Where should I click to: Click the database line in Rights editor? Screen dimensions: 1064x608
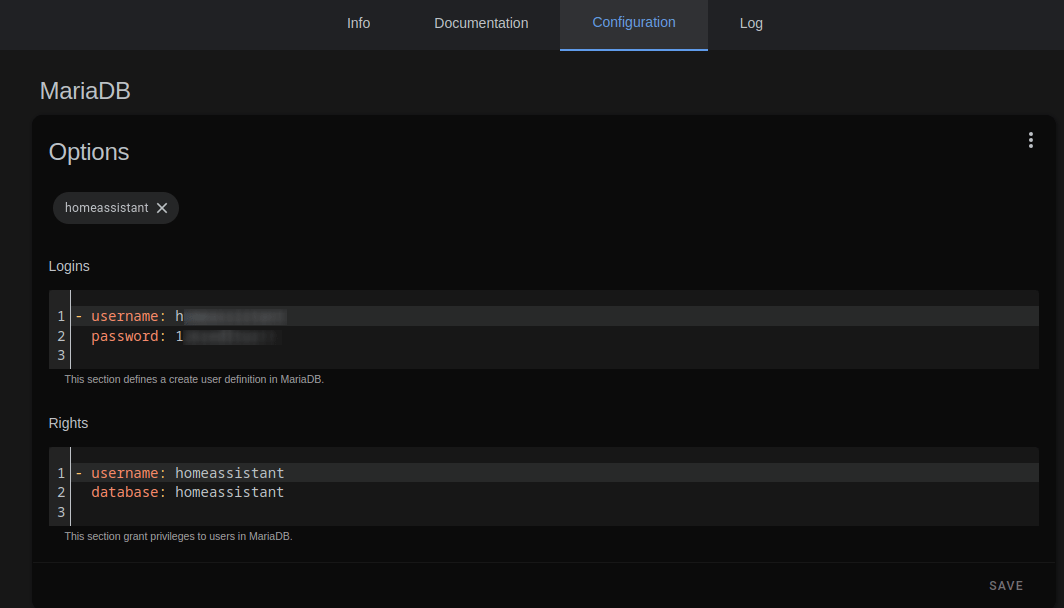click(x=554, y=492)
